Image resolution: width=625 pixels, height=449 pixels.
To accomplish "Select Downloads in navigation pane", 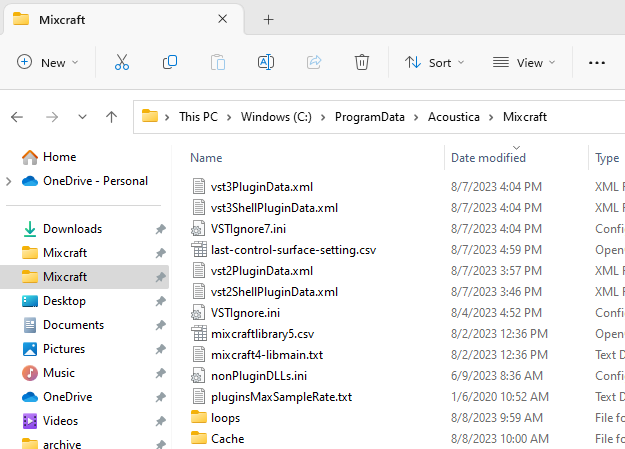I will coord(73,229).
